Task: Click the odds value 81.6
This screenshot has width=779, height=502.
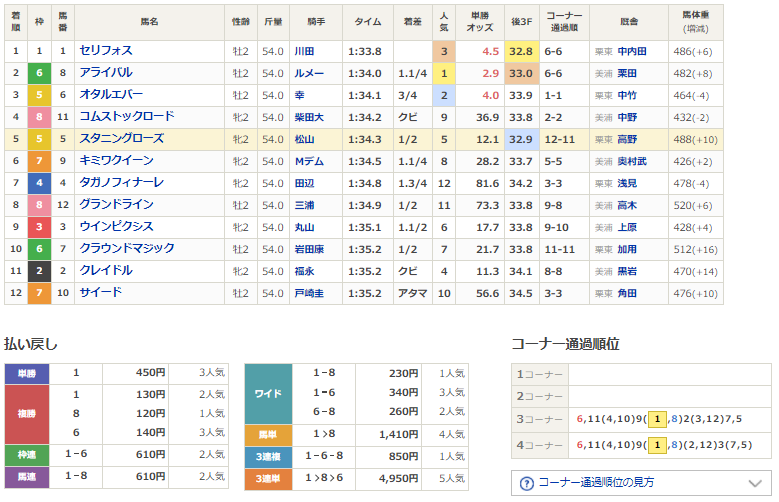Action: click(487, 183)
